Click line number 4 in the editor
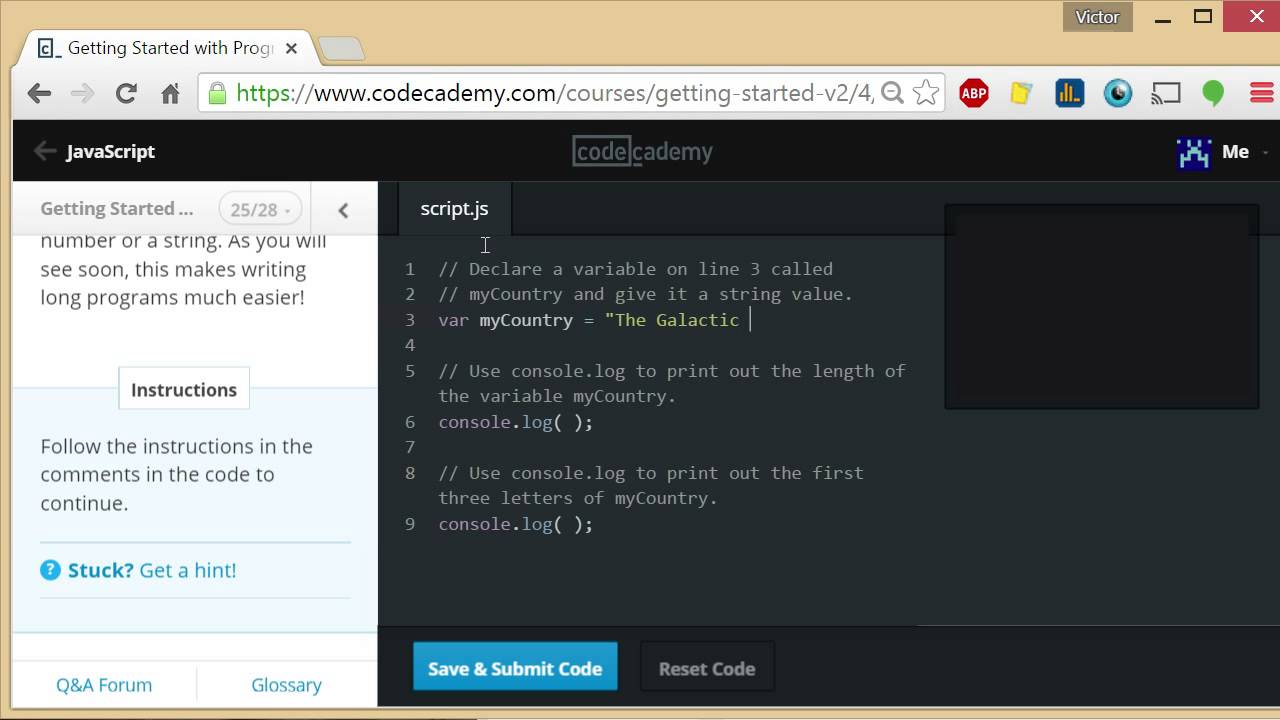 pos(410,345)
